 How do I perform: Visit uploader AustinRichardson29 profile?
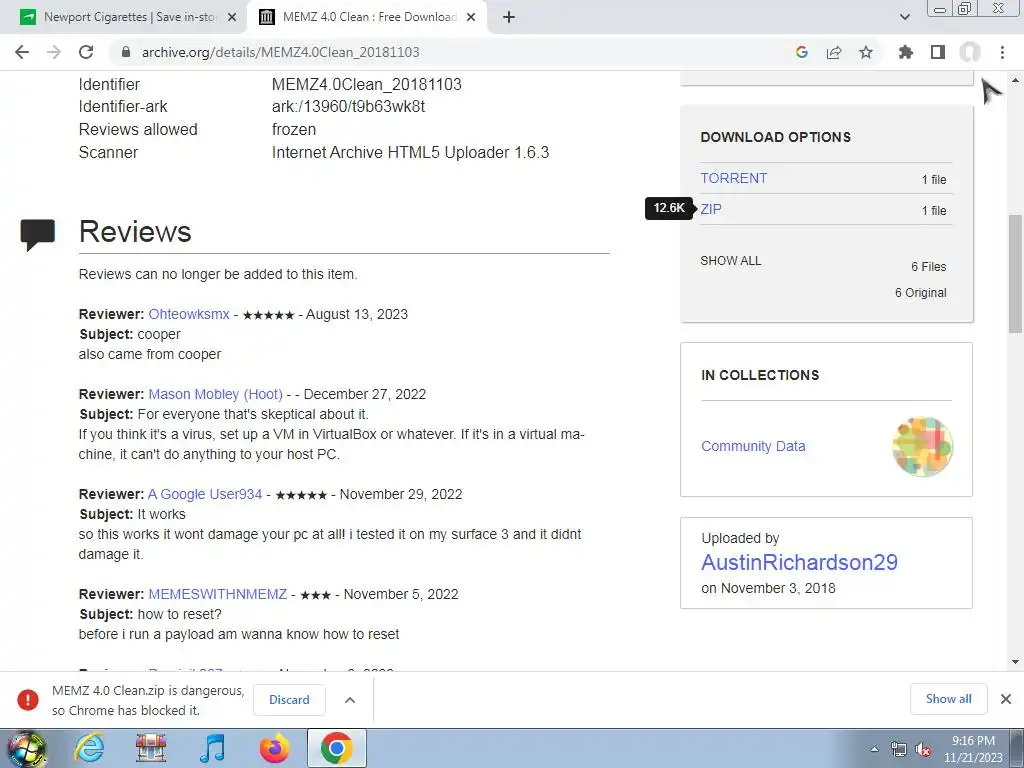pos(799,562)
